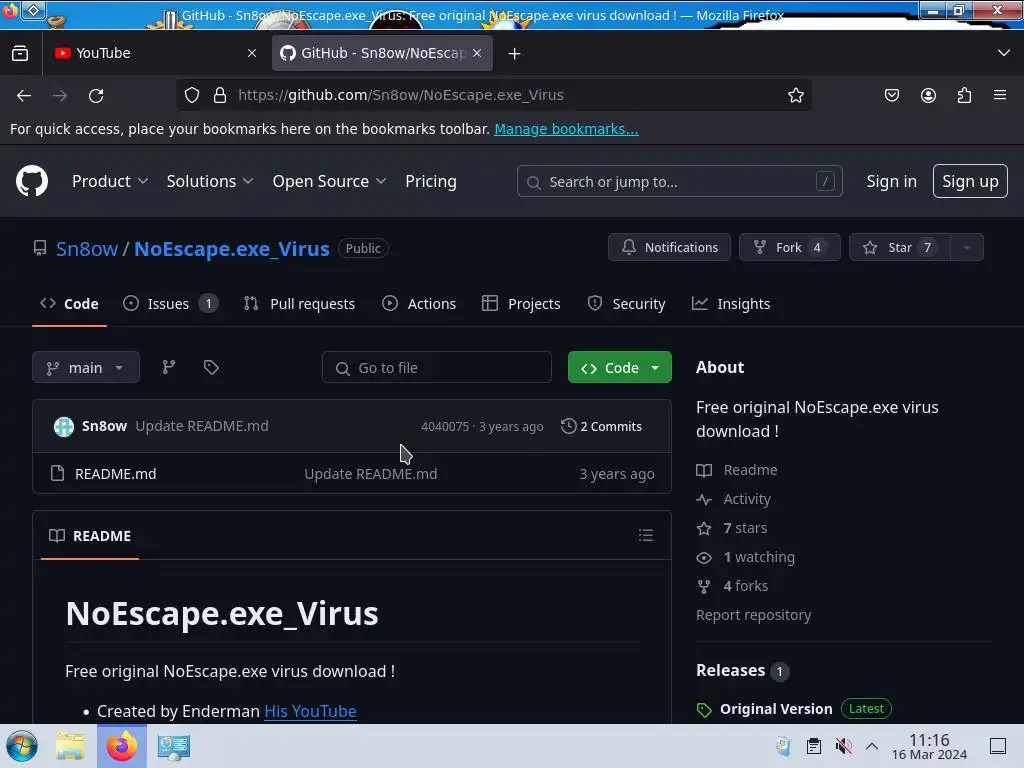The image size is (1024, 768).
Task: Expand the Product menu
Action: point(110,182)
